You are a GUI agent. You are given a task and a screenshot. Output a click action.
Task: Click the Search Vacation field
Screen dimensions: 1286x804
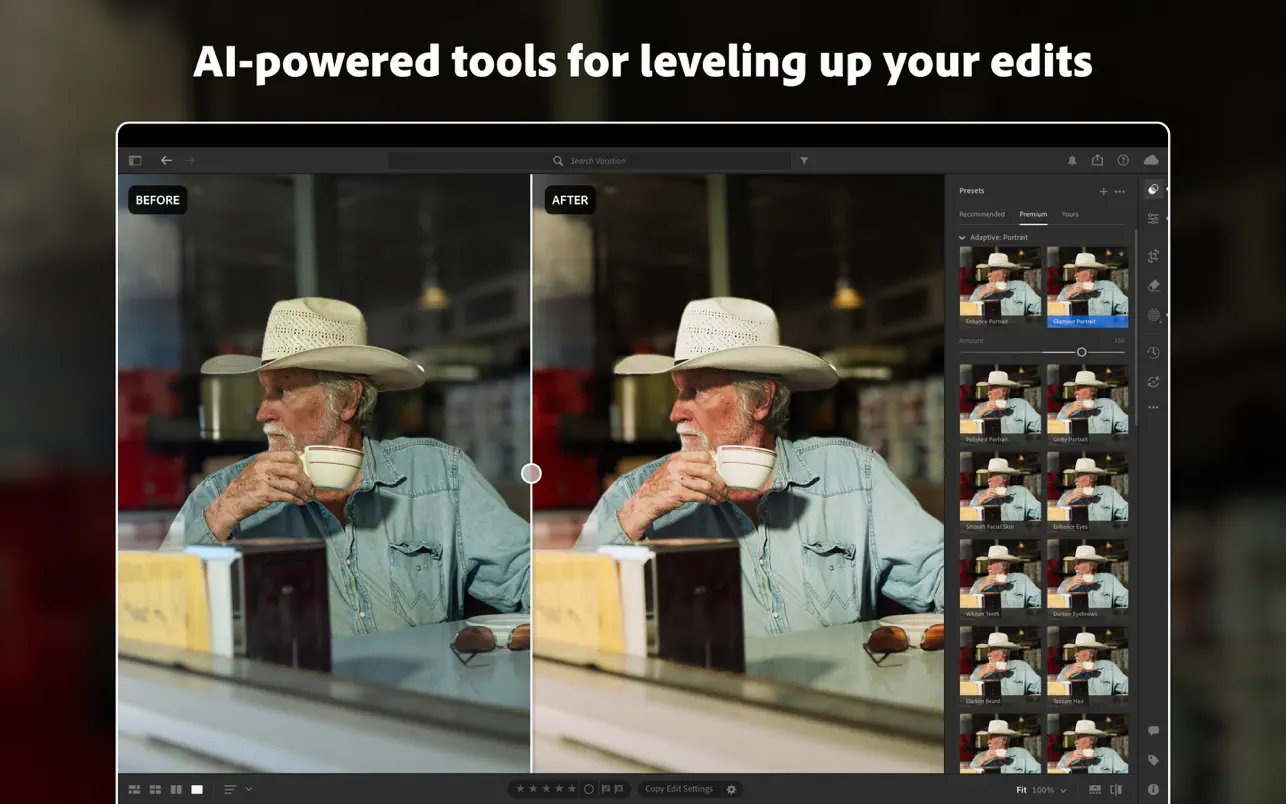pyautogui.click(x=590, y=160)
